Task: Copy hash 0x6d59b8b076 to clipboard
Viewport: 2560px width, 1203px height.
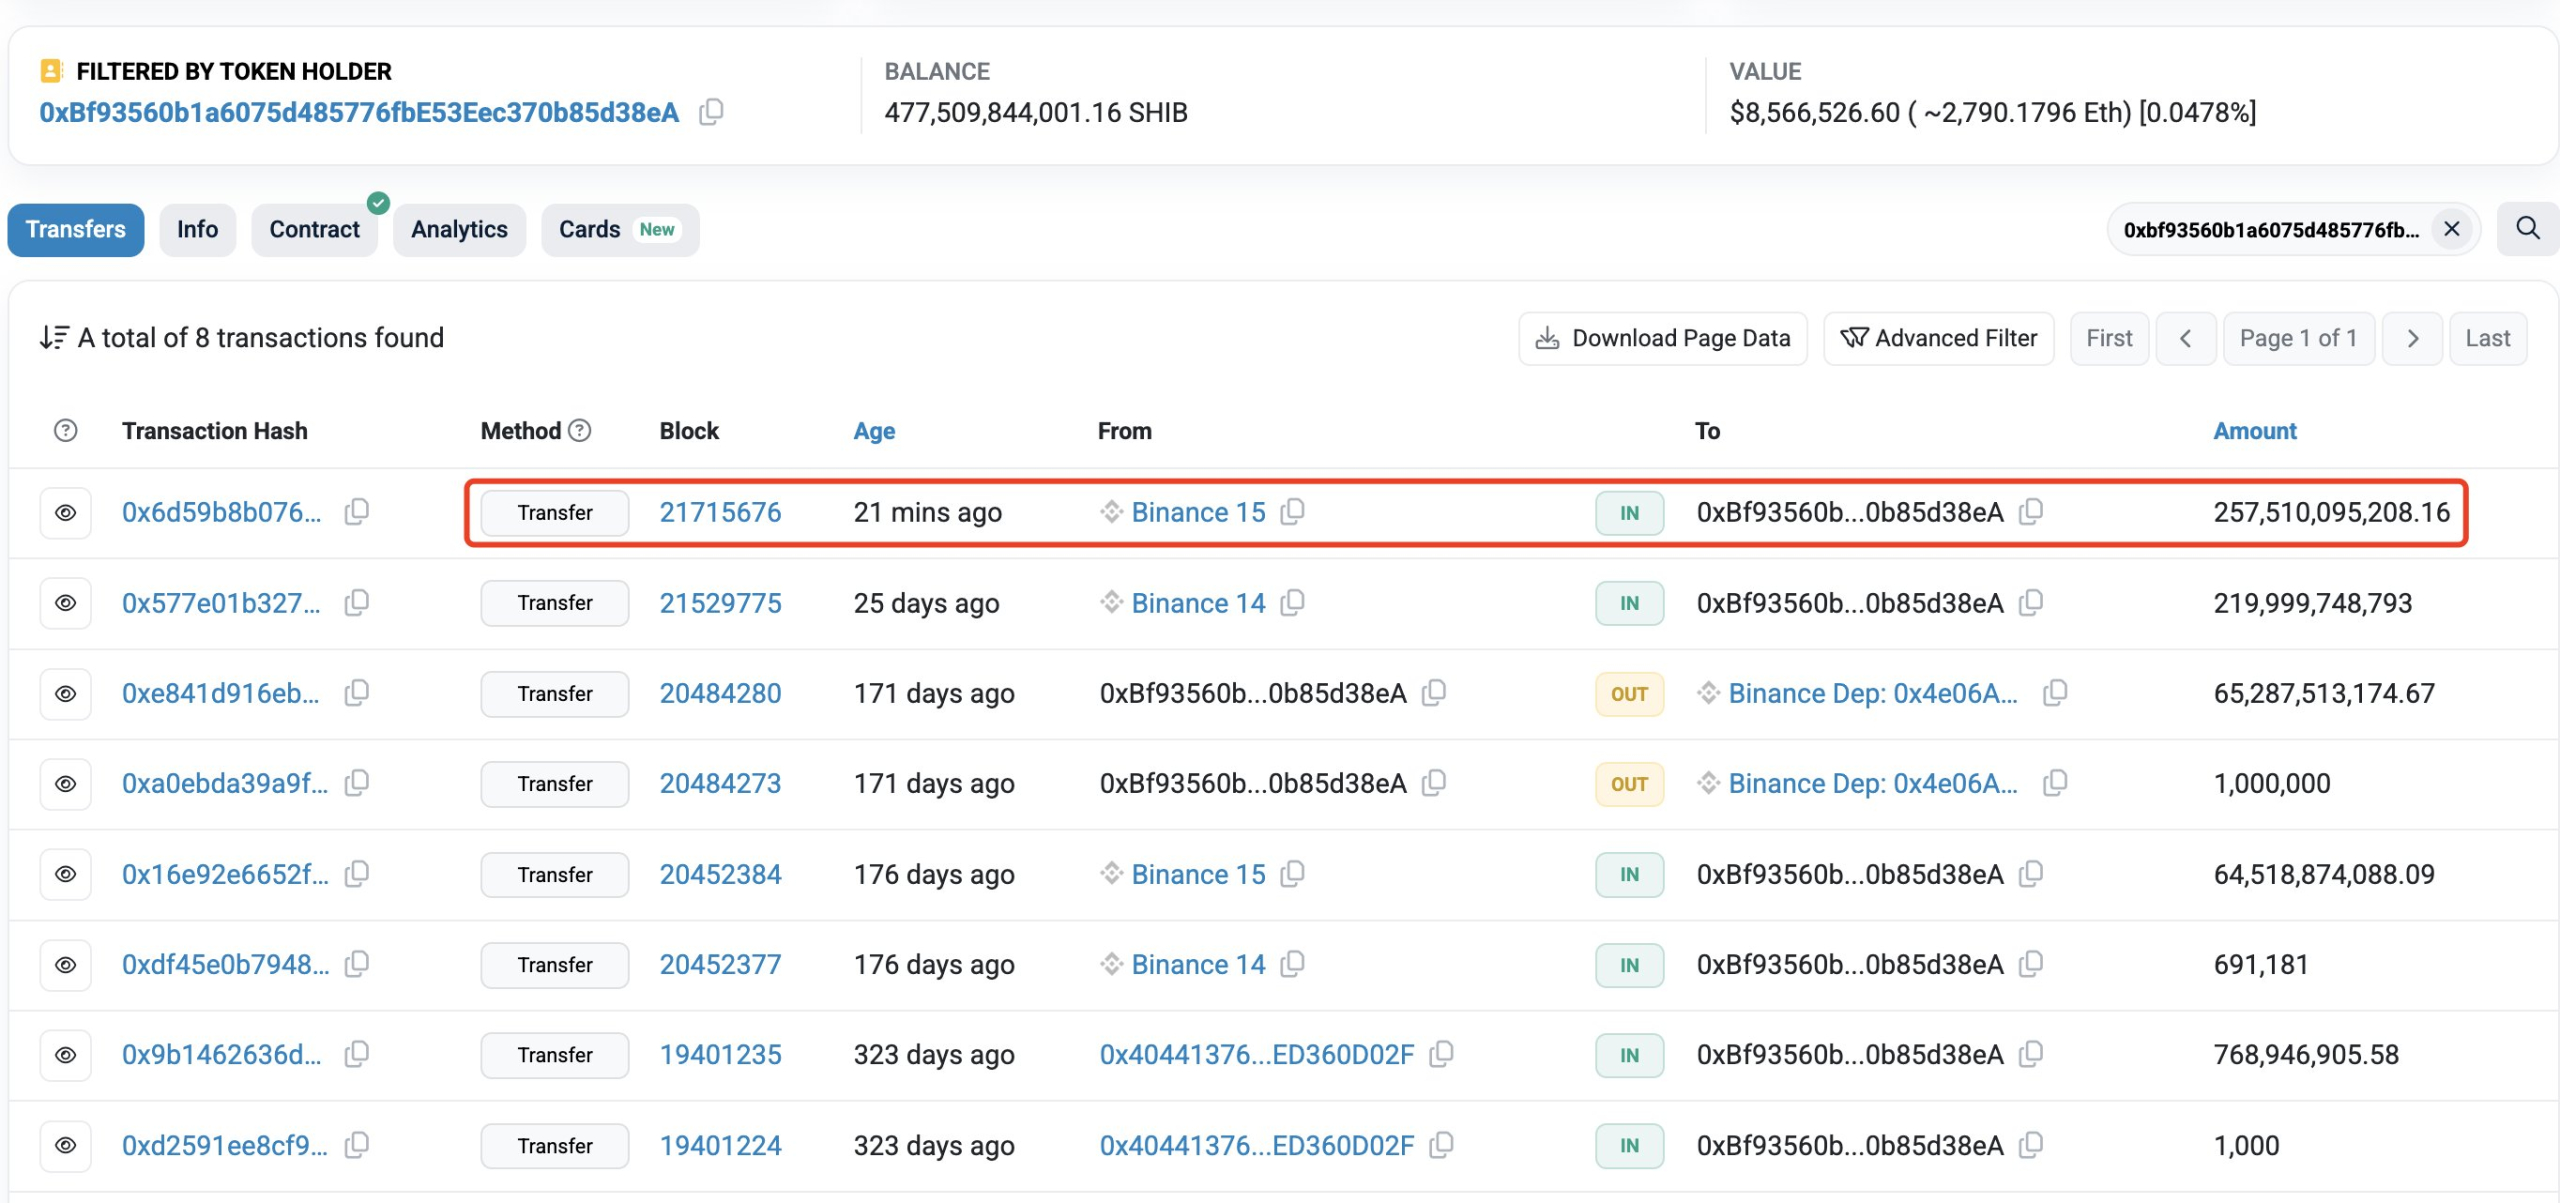Action: 357,512
